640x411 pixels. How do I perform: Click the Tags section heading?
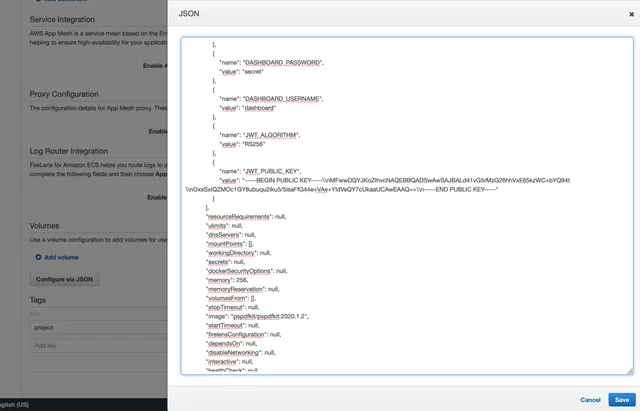coord(38,300)
